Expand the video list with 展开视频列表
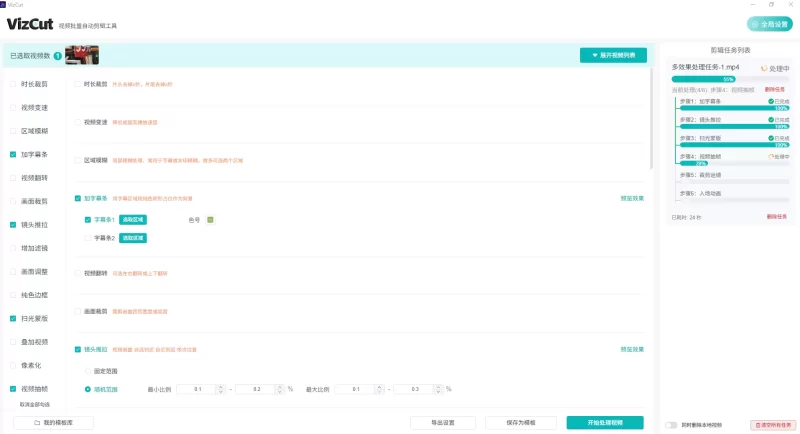Viewport: 800px width, 434px height. pyautogui.click(x=613, y=55)
